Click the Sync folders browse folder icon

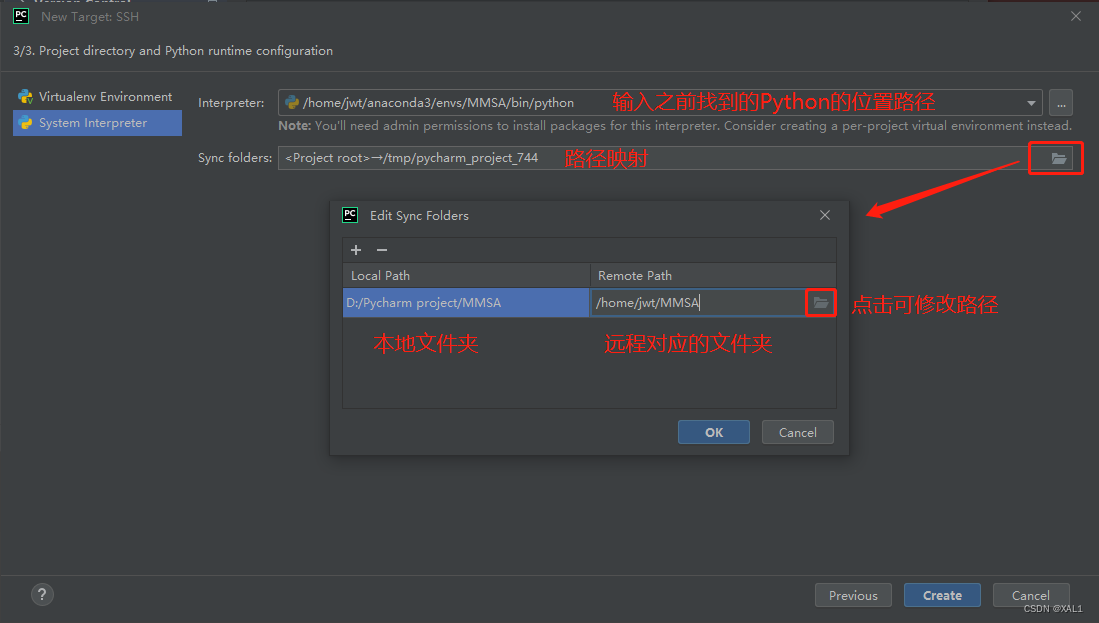(1058, 158)
